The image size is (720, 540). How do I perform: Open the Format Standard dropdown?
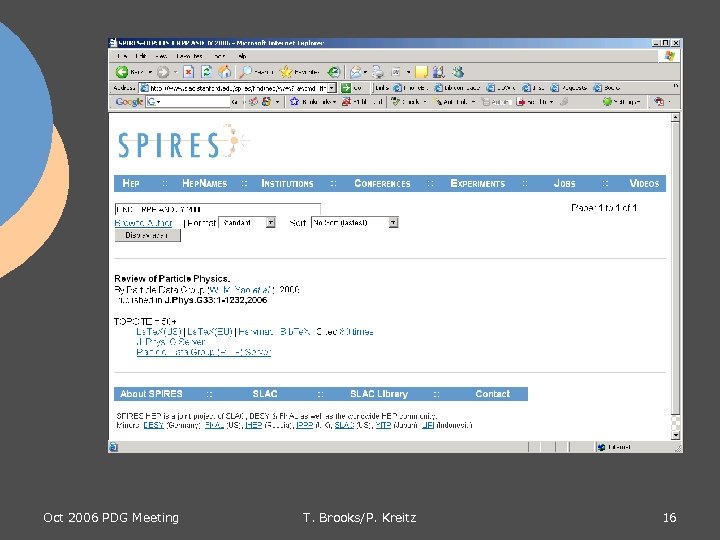[271, 223]
